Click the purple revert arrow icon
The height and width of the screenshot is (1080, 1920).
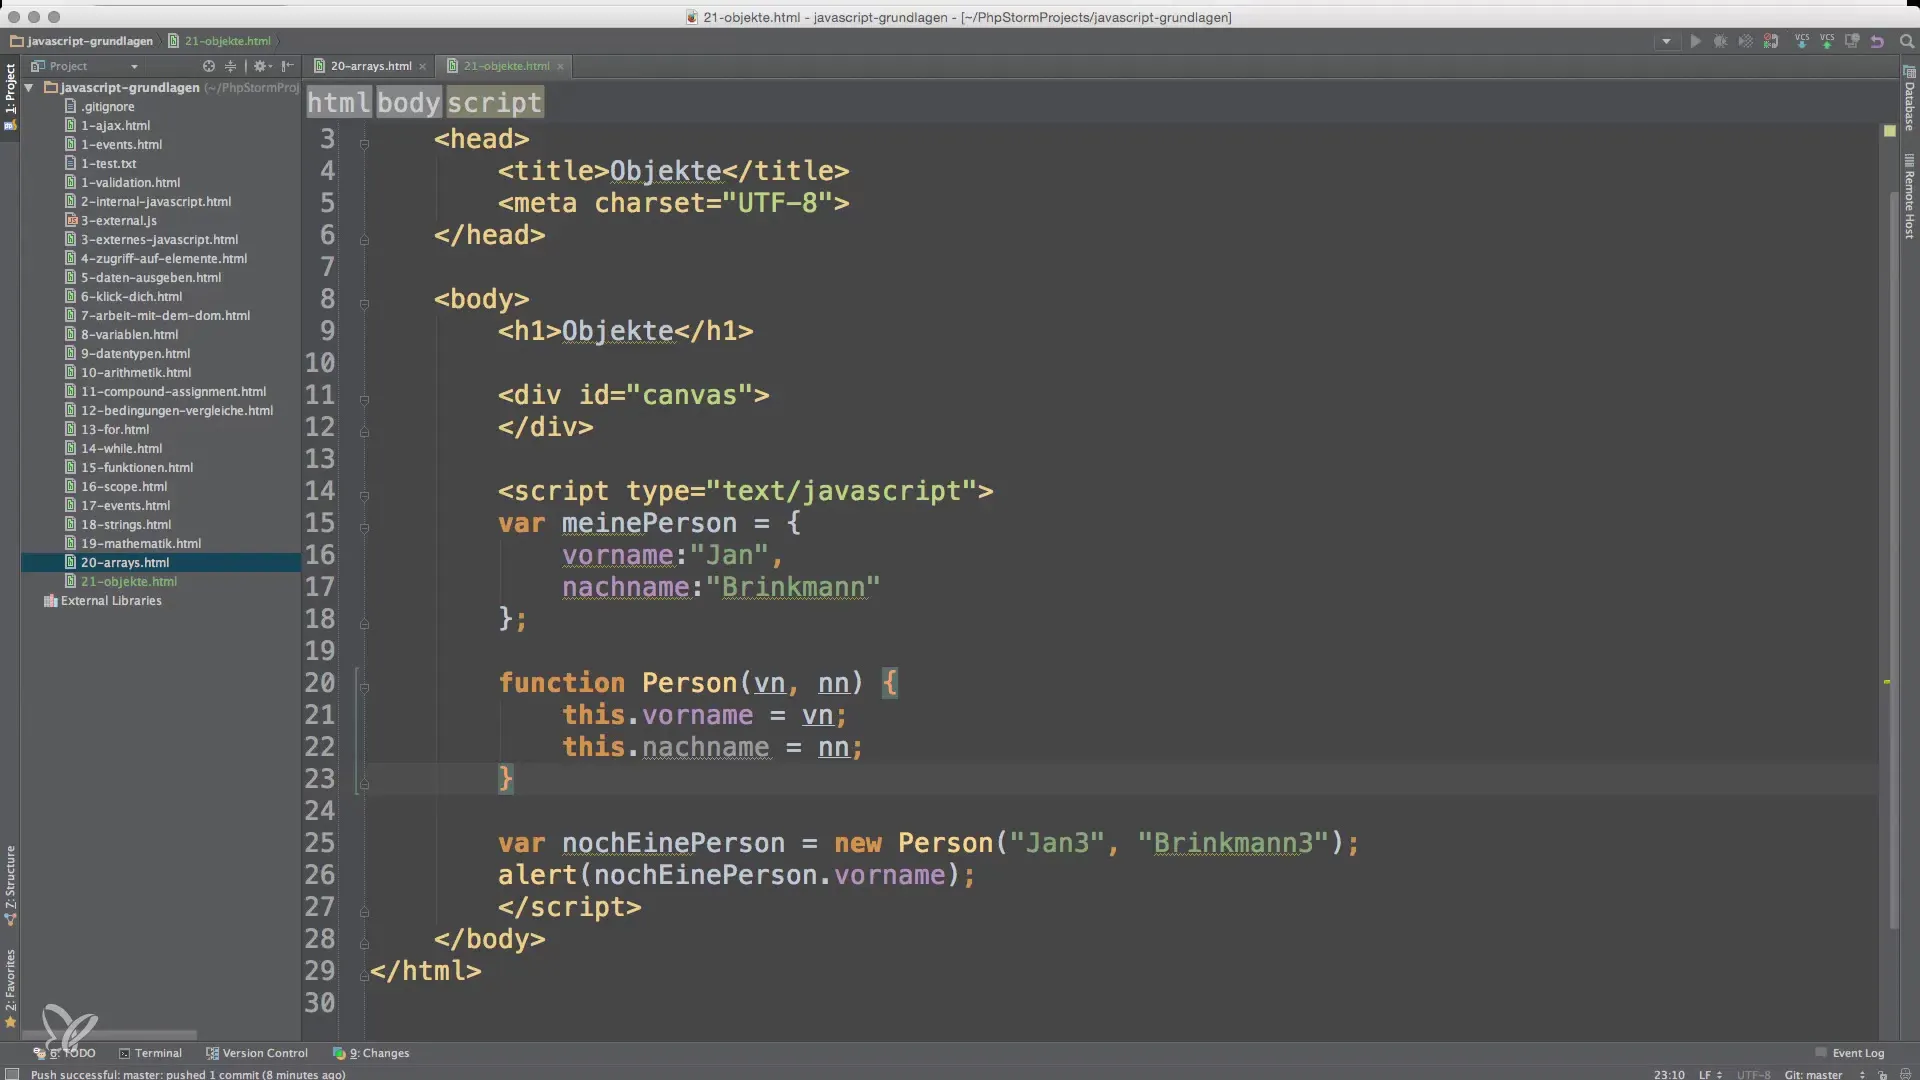coord(1877,41)
